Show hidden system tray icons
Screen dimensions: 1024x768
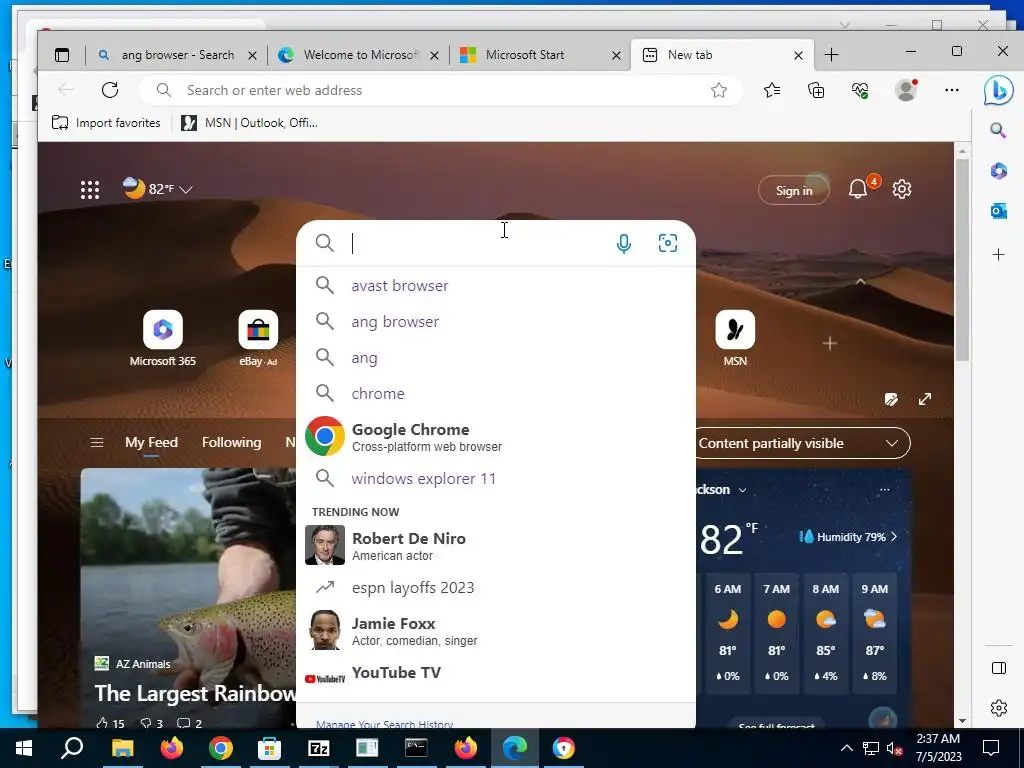click(x=846, y=748)
